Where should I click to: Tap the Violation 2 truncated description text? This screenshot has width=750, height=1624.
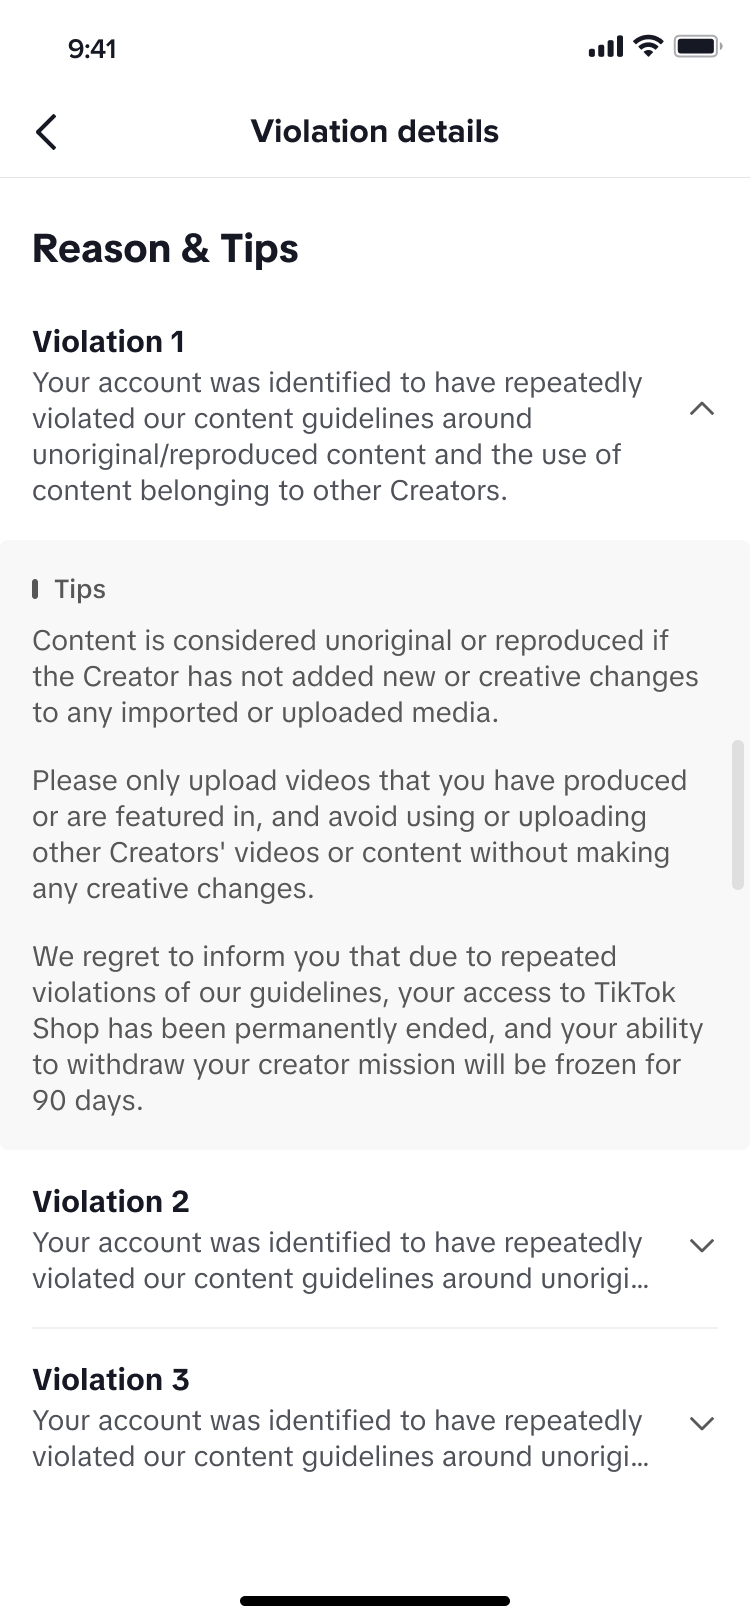coord(341,1261)
